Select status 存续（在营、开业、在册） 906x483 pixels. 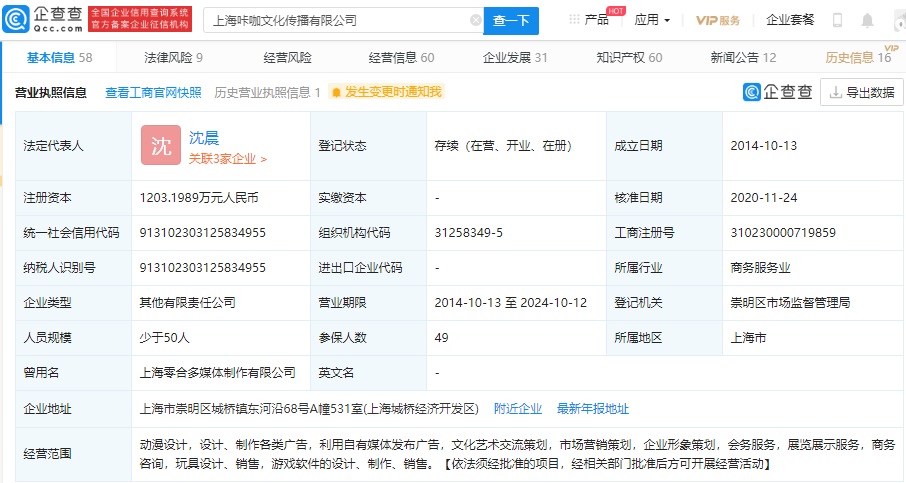(x=503, y=146)
